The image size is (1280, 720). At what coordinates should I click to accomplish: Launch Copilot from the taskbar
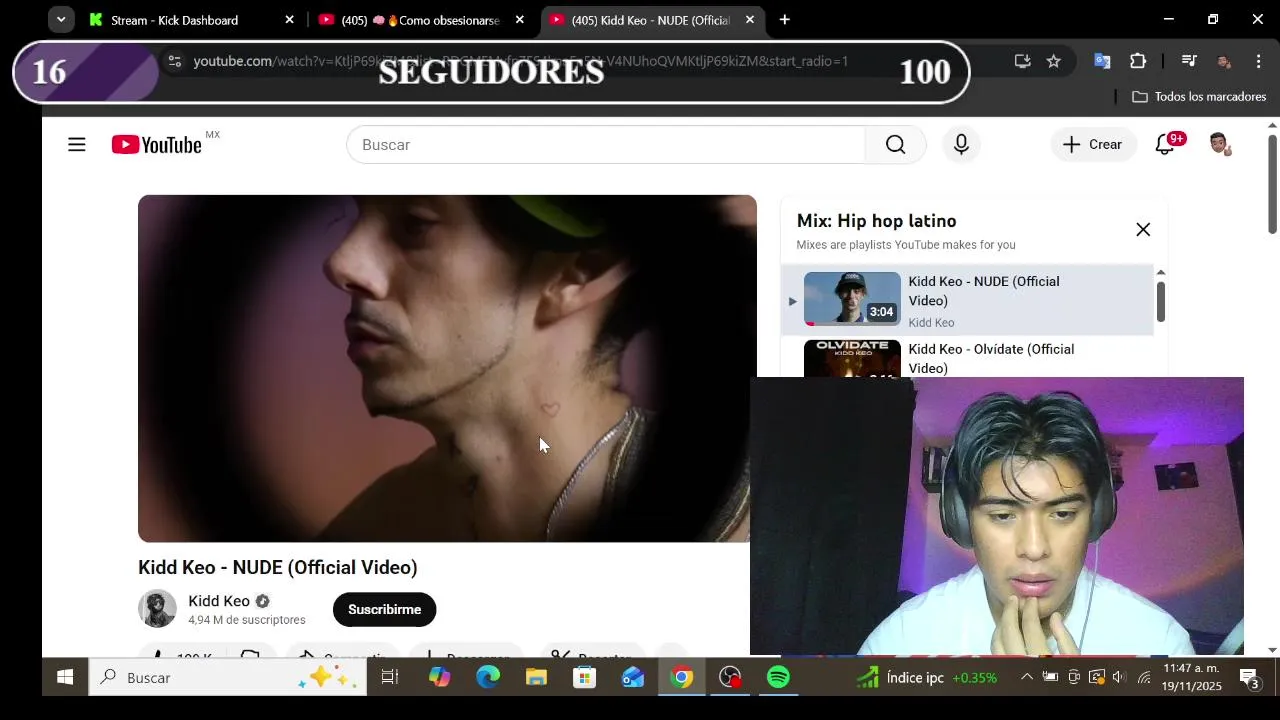pos(439,678)
